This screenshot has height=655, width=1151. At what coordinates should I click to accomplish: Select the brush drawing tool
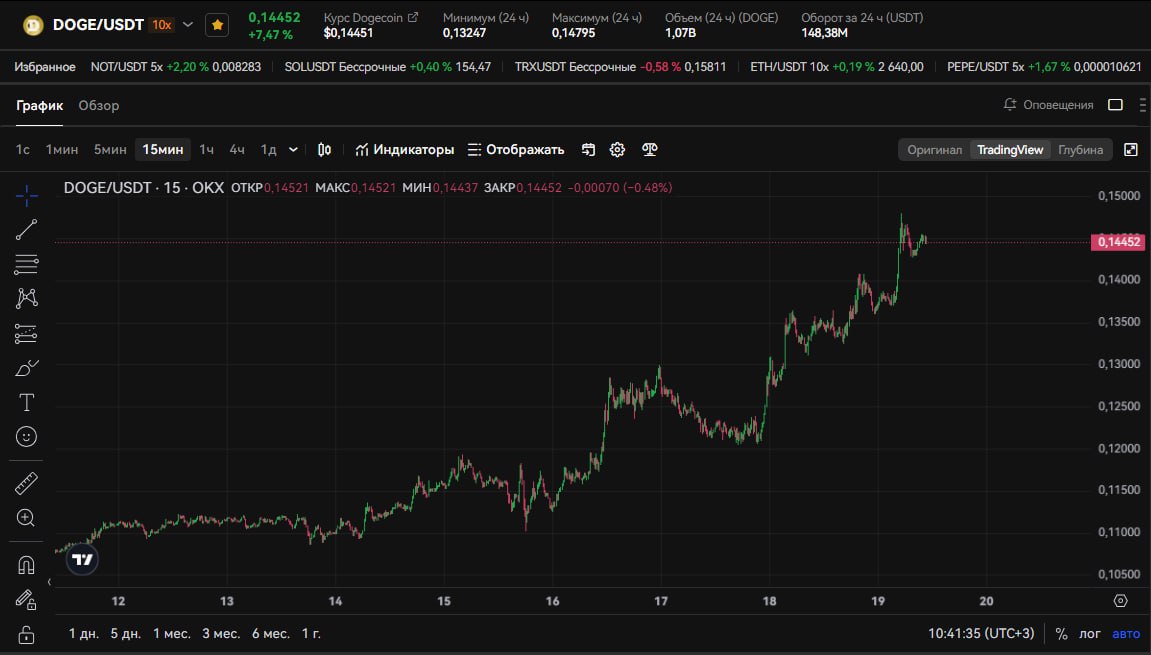click(26, 368)
